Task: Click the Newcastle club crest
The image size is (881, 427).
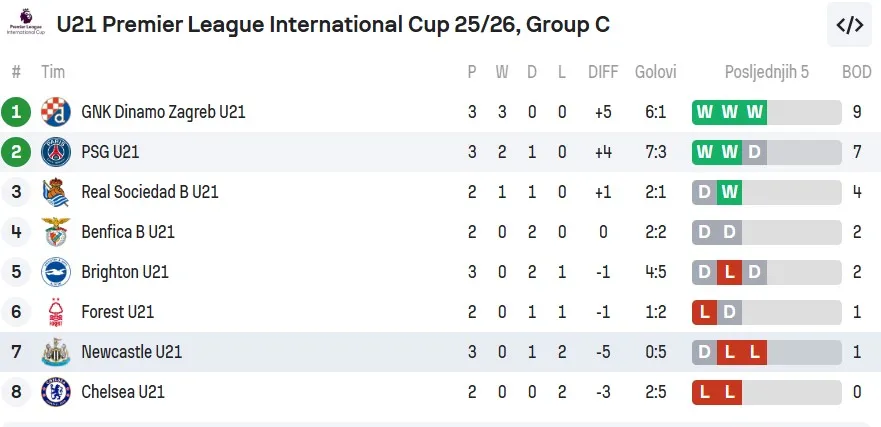Action: click(56, 352)
